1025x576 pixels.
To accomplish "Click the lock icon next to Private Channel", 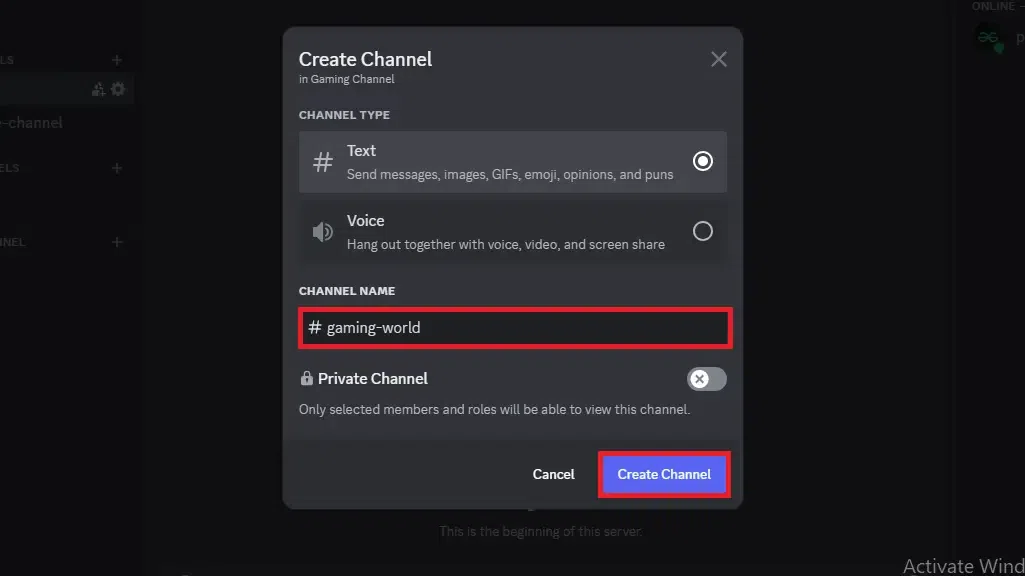I will [x=306, y=379].
